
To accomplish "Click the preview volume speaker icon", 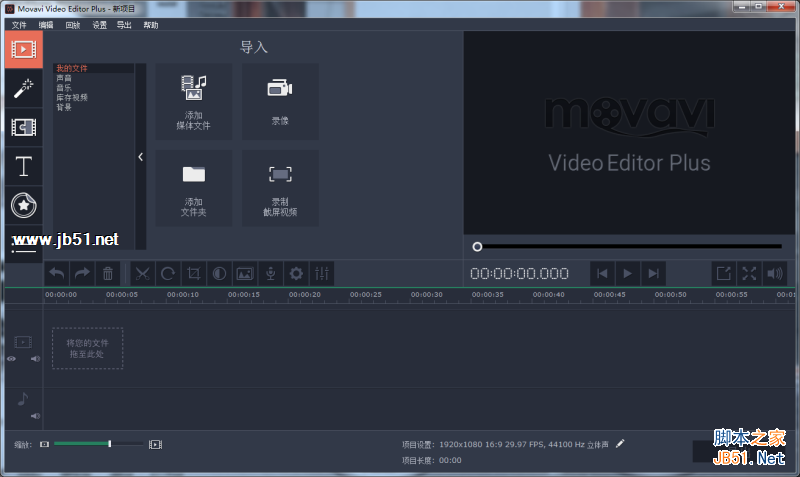I will 774,273.
